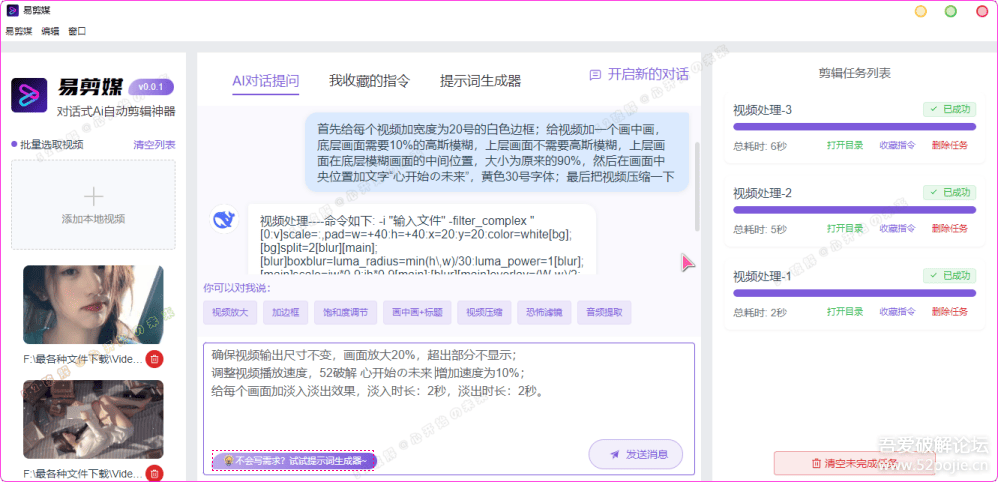Click the chat area vertical scrollbar
This screenshot has height=482, width=998.
coord(698,186)
